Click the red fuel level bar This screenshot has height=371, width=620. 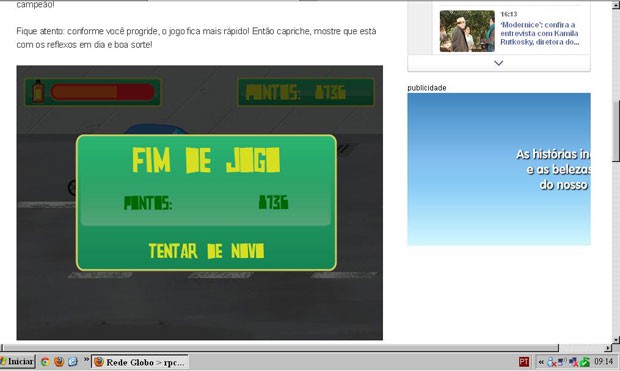[x=102, y=92]
